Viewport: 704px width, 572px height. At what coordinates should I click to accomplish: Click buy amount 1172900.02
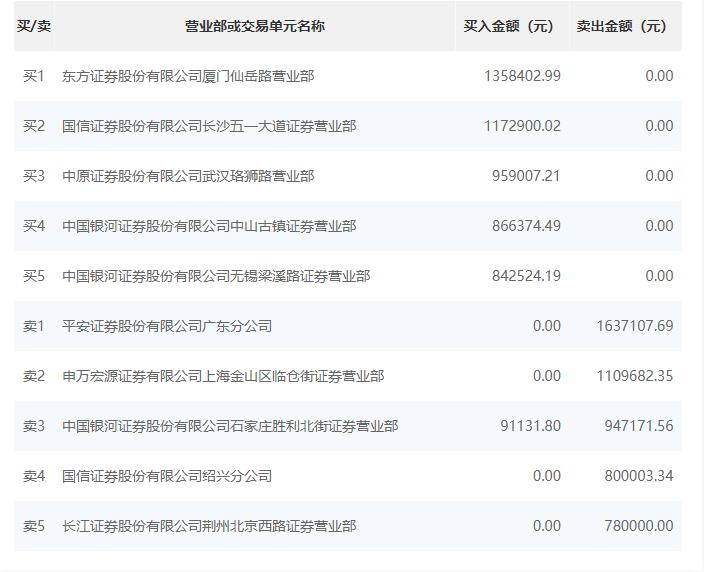pyautogui.click(x=522, y=126)
